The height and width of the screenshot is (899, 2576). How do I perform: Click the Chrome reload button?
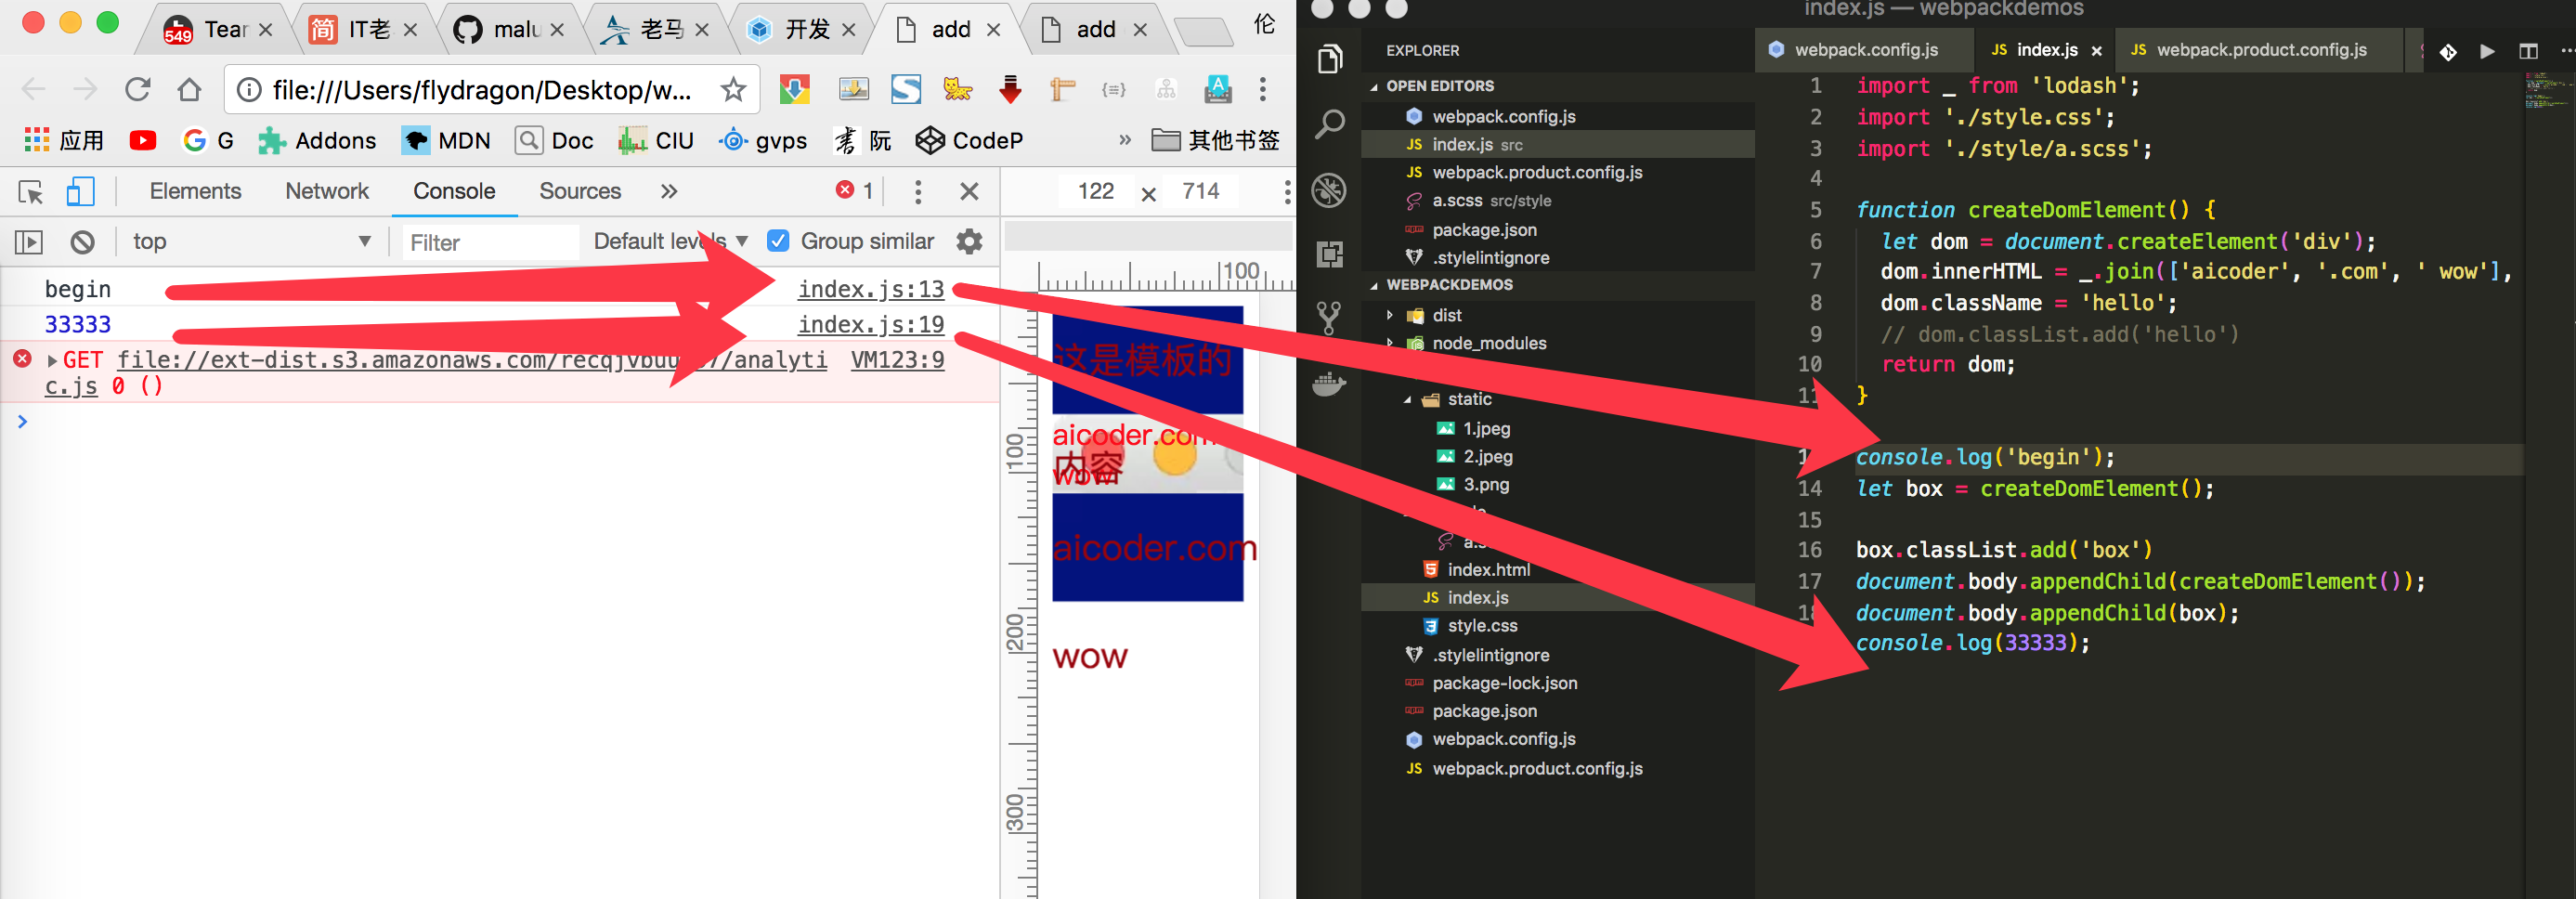138,90
